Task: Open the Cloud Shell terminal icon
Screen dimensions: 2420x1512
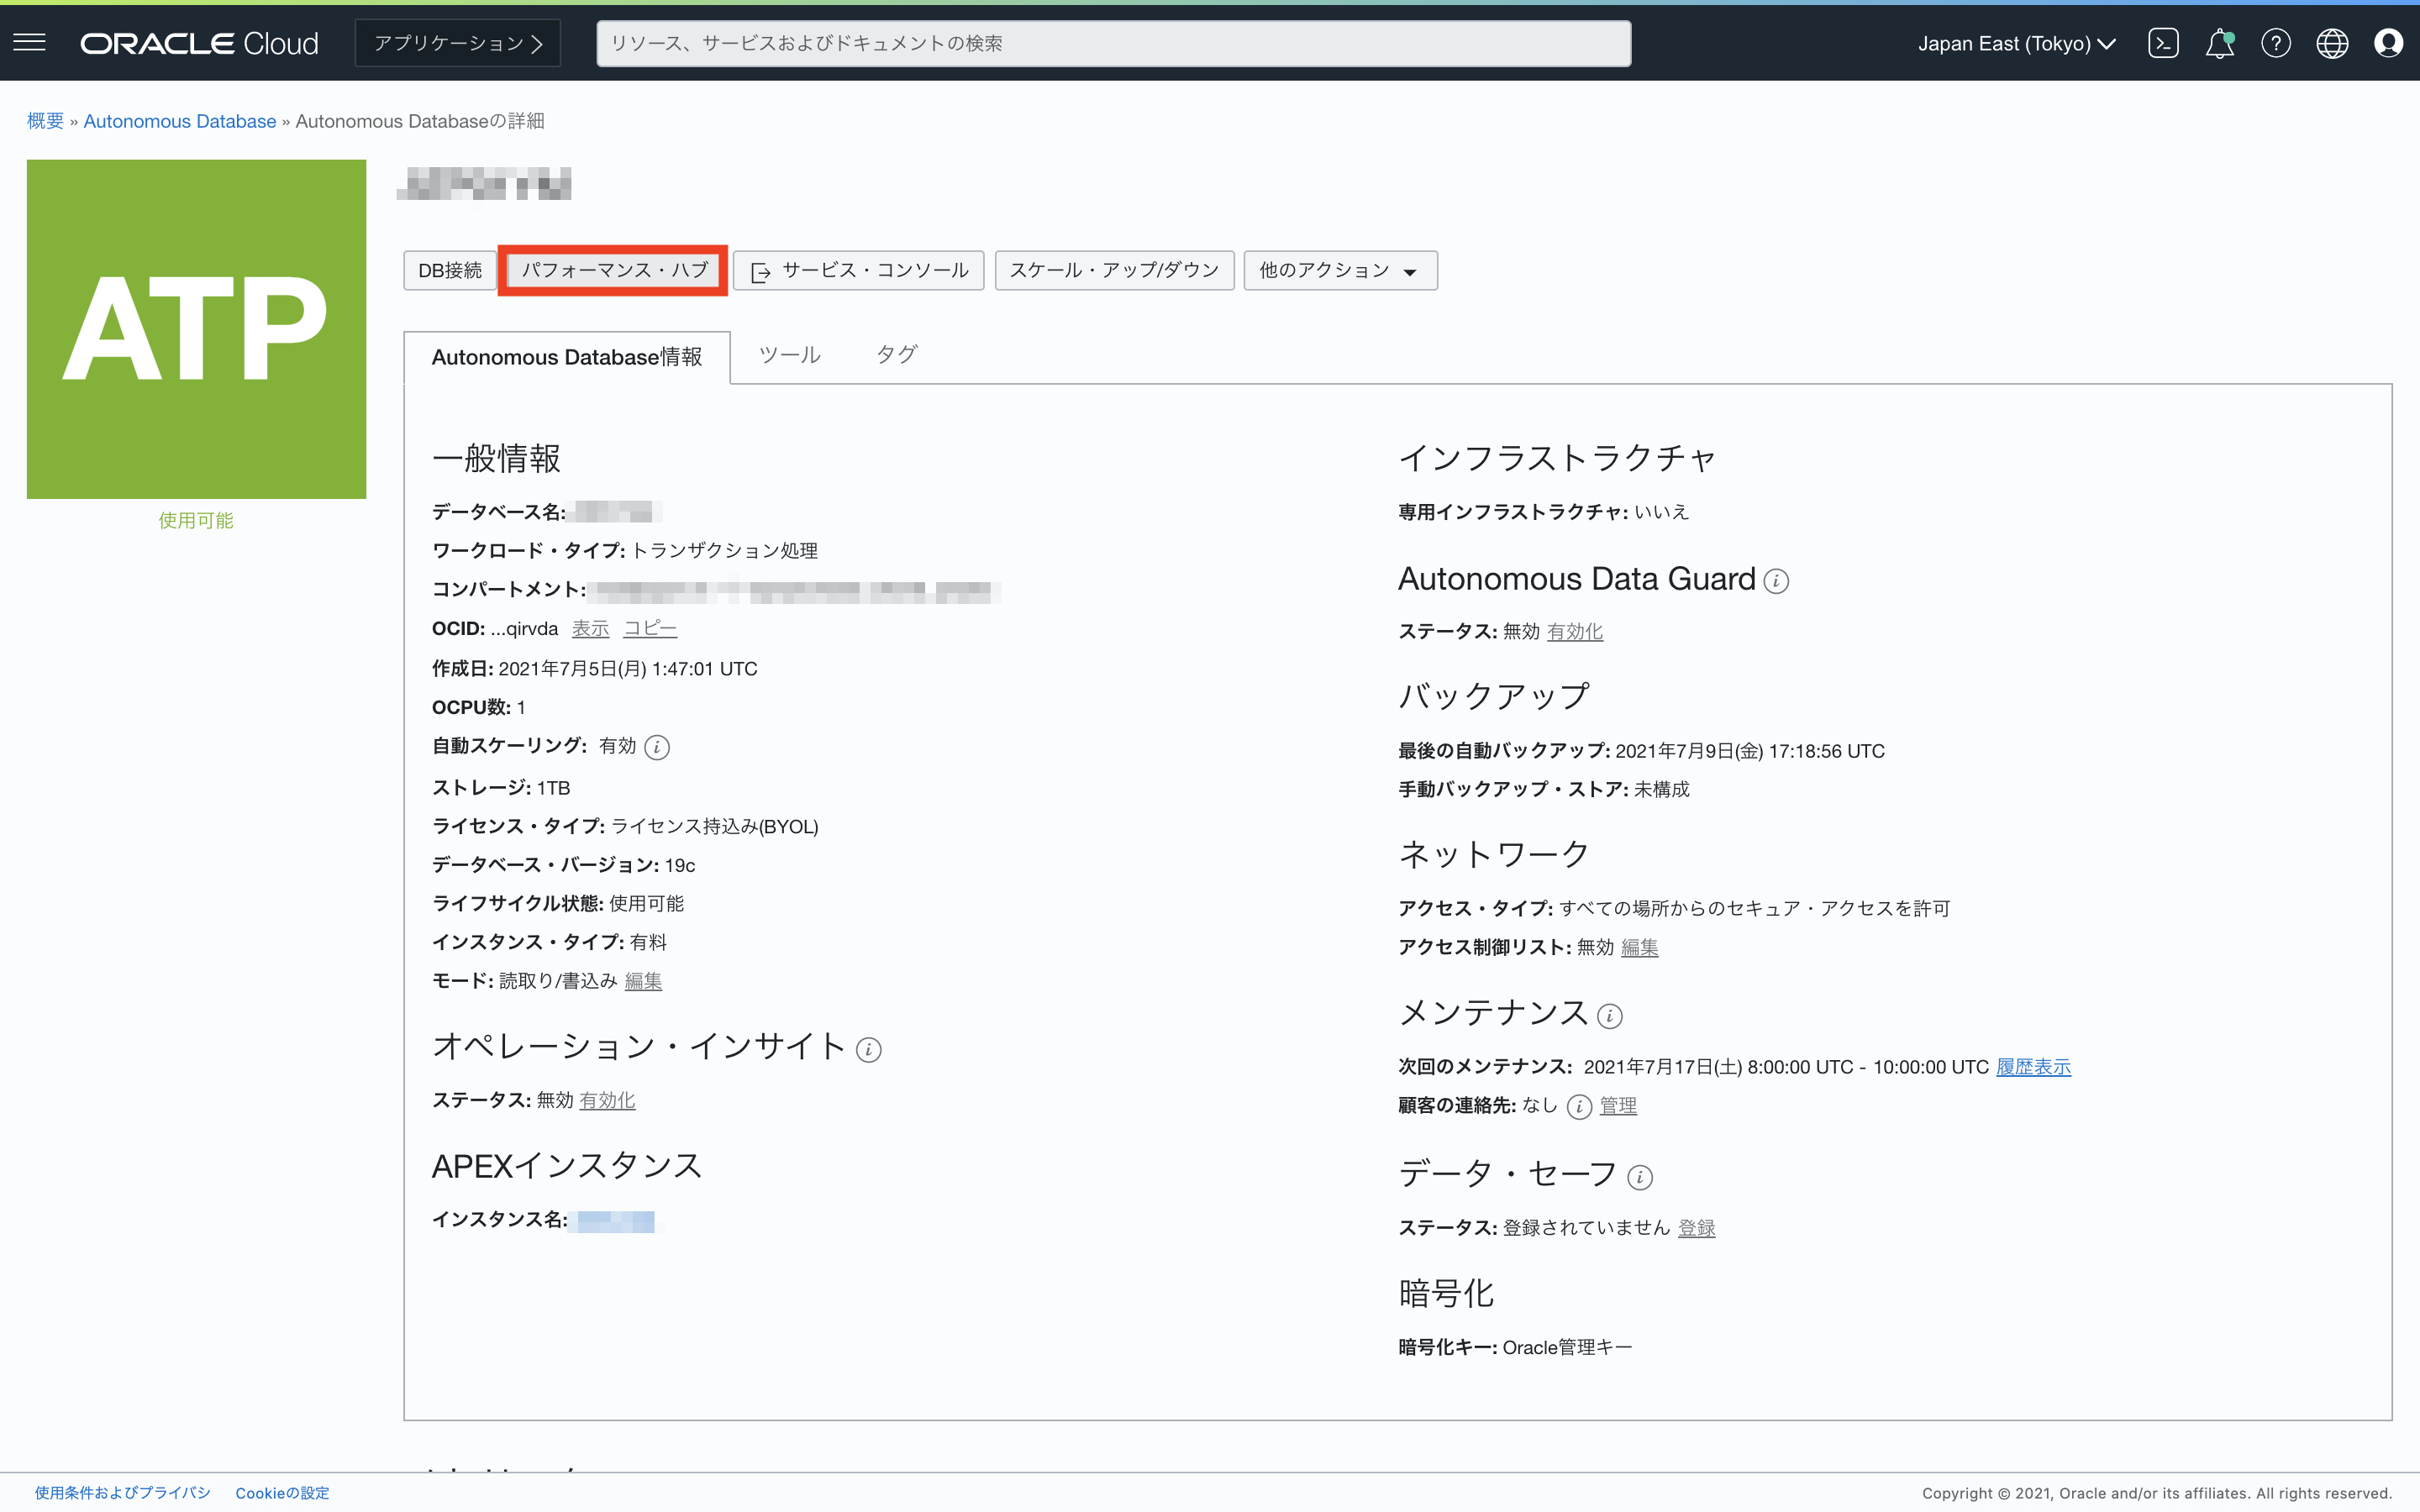Action: point(2163,43)
